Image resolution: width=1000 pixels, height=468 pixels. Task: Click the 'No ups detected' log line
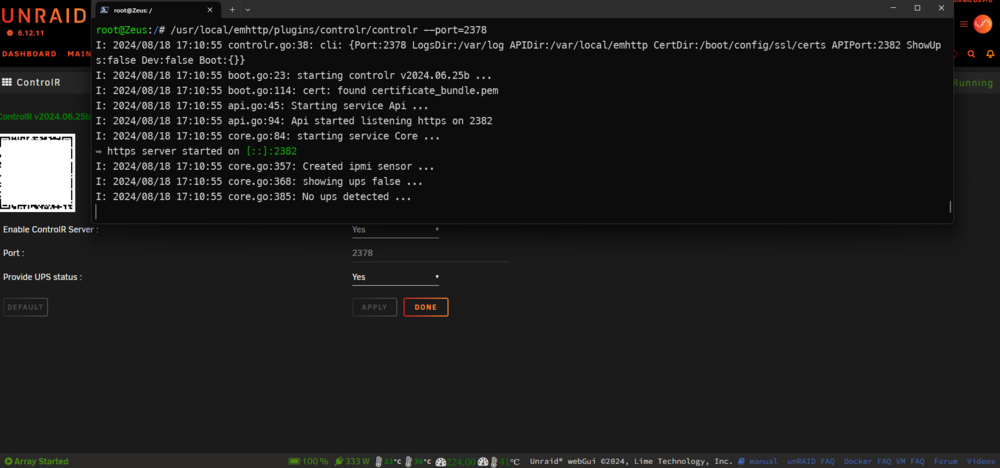point(253,197)
